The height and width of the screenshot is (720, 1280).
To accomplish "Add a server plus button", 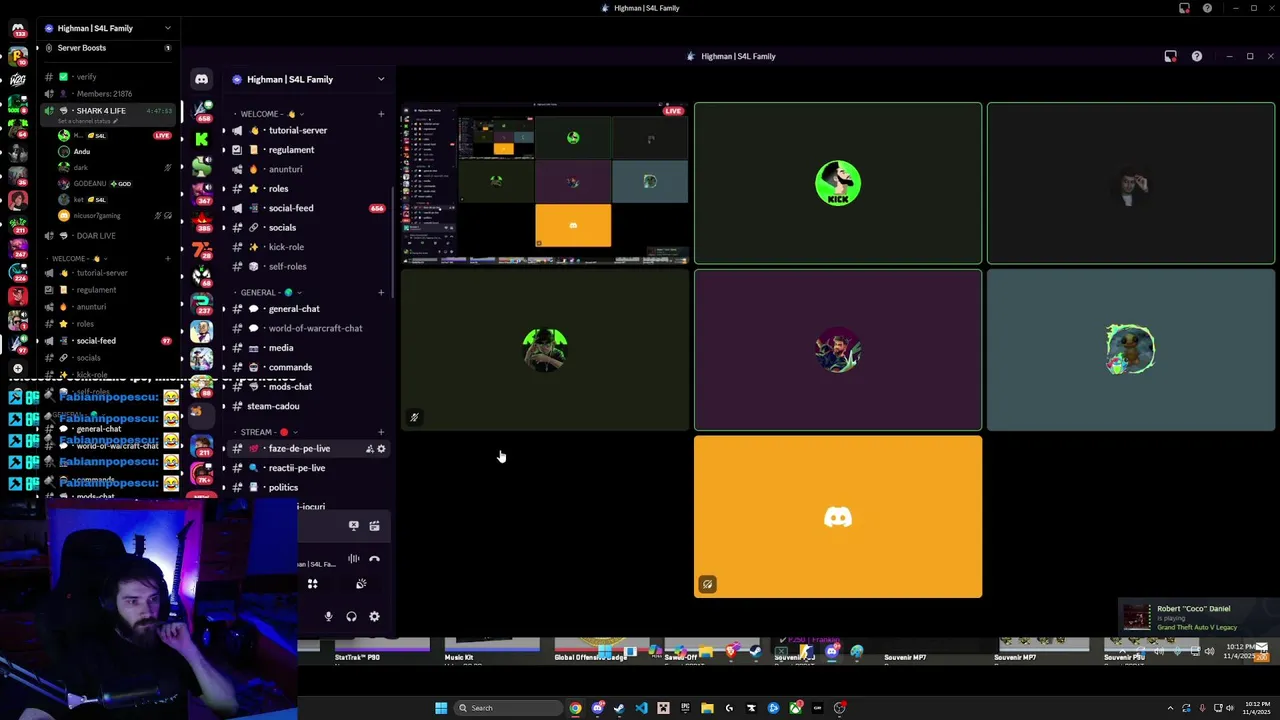I will [17, 368].
